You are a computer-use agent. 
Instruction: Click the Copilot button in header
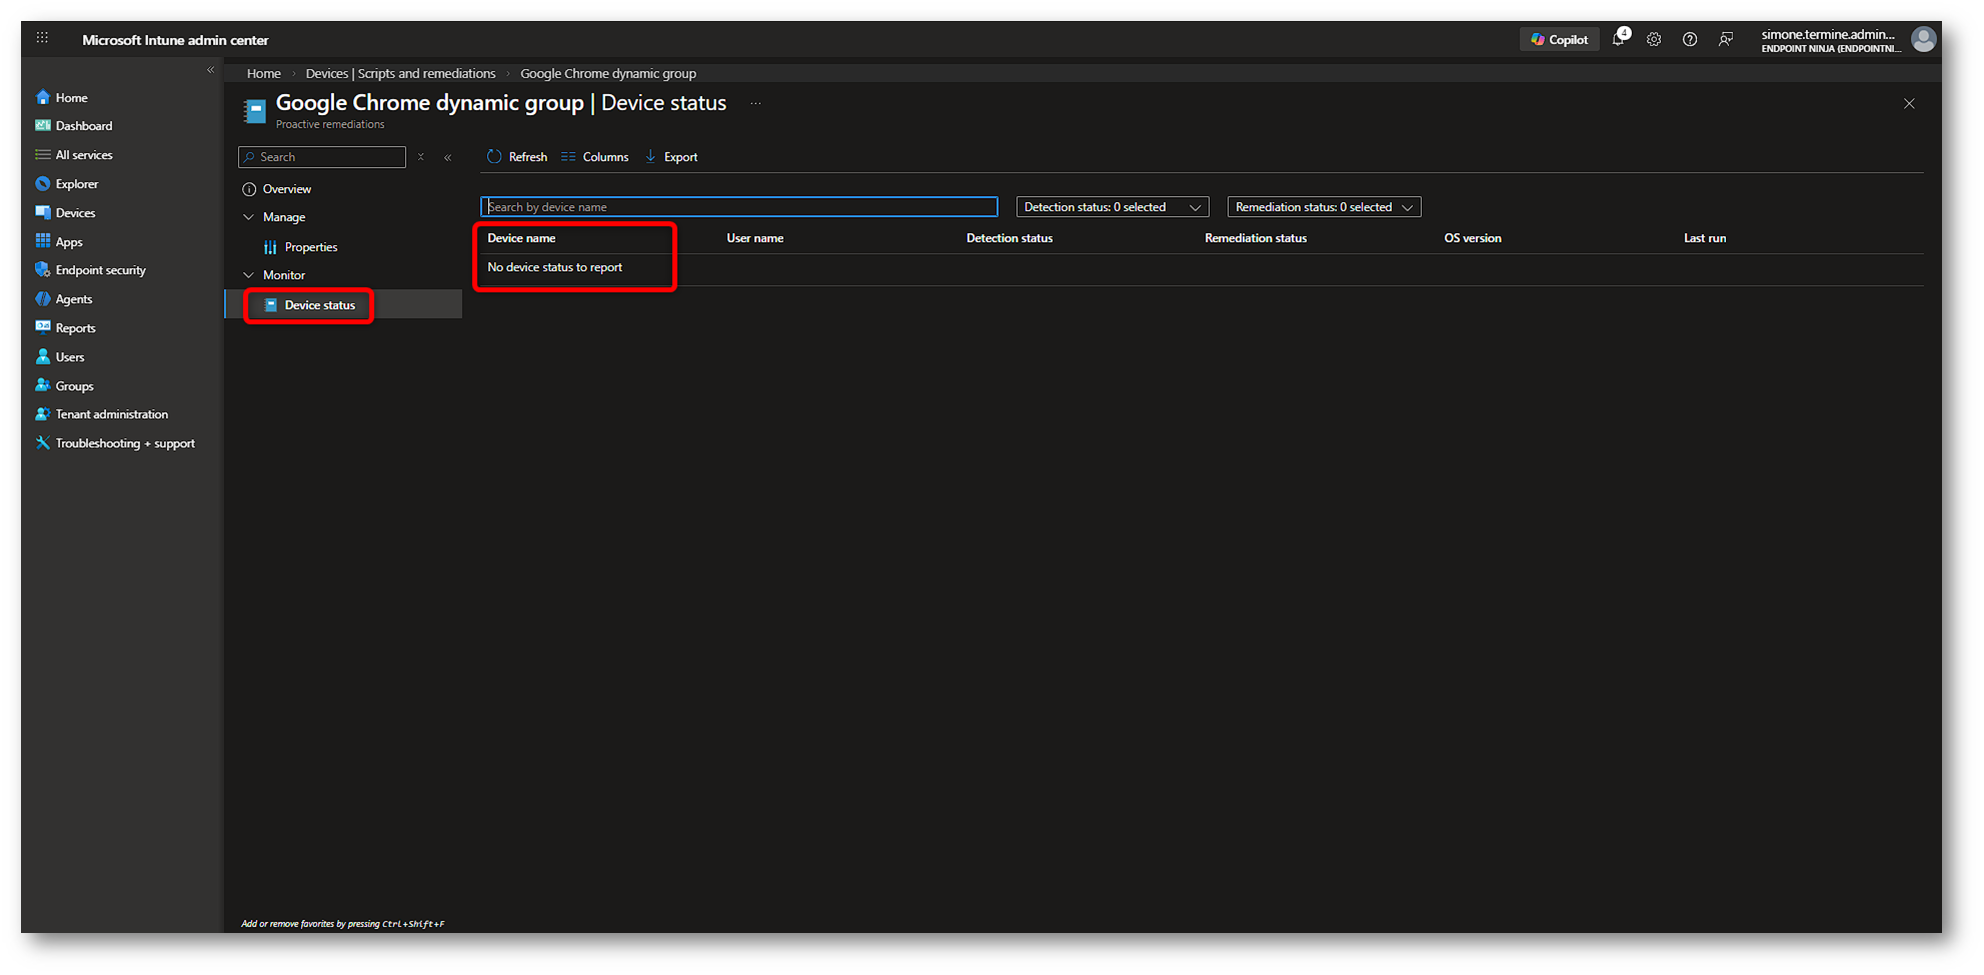pos(1558,40)
